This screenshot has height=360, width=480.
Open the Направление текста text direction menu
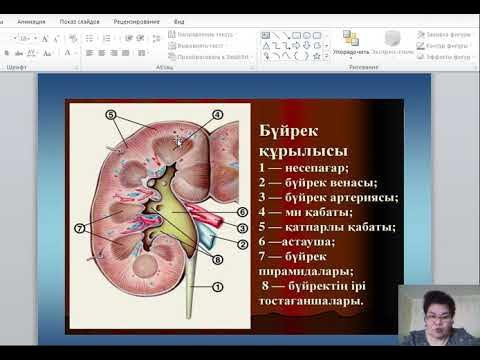[x=202, y=34]
